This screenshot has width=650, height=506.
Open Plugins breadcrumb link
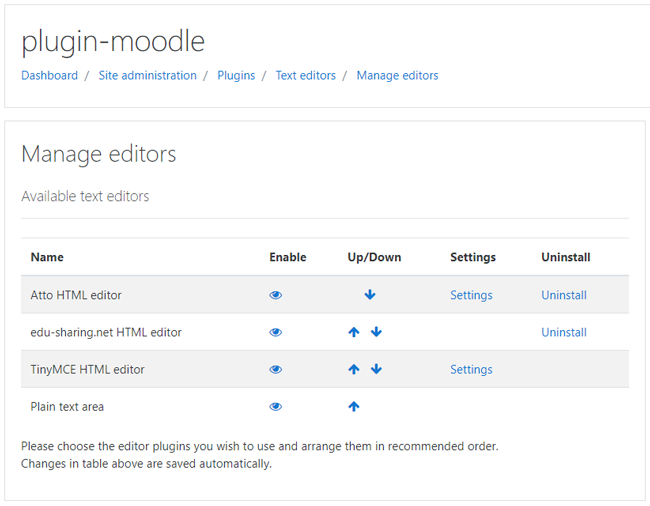[236, 75]
